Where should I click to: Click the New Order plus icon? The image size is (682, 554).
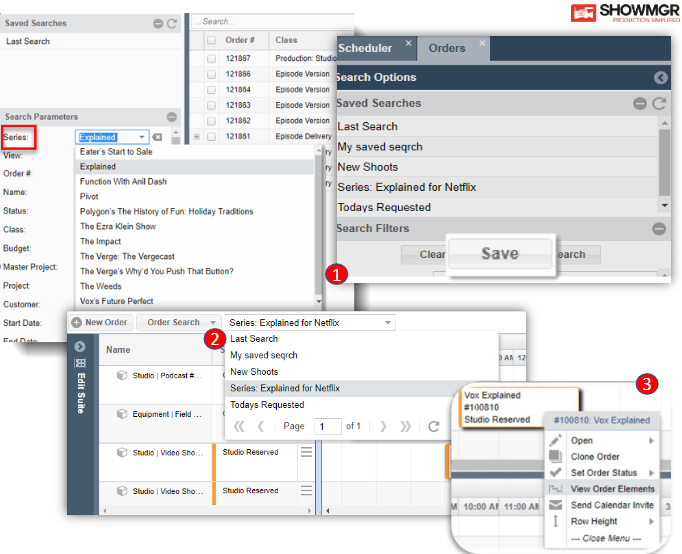pyautogui.click(x=77, y=322)
